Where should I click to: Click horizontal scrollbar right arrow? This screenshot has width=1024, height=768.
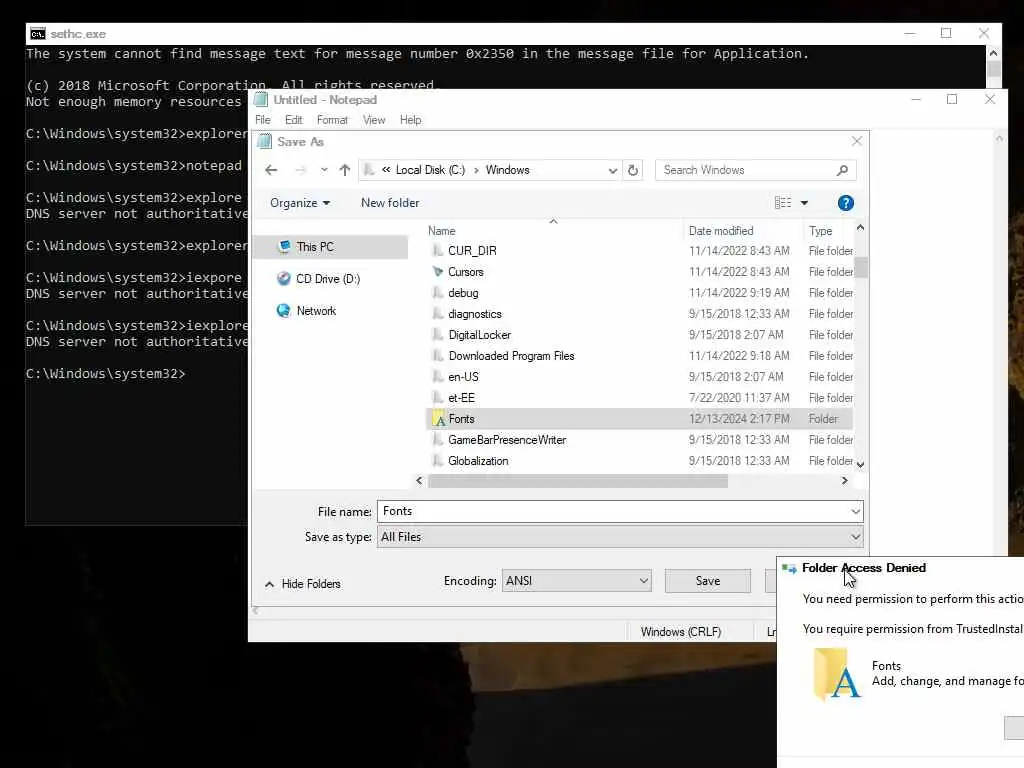(844, 481)
